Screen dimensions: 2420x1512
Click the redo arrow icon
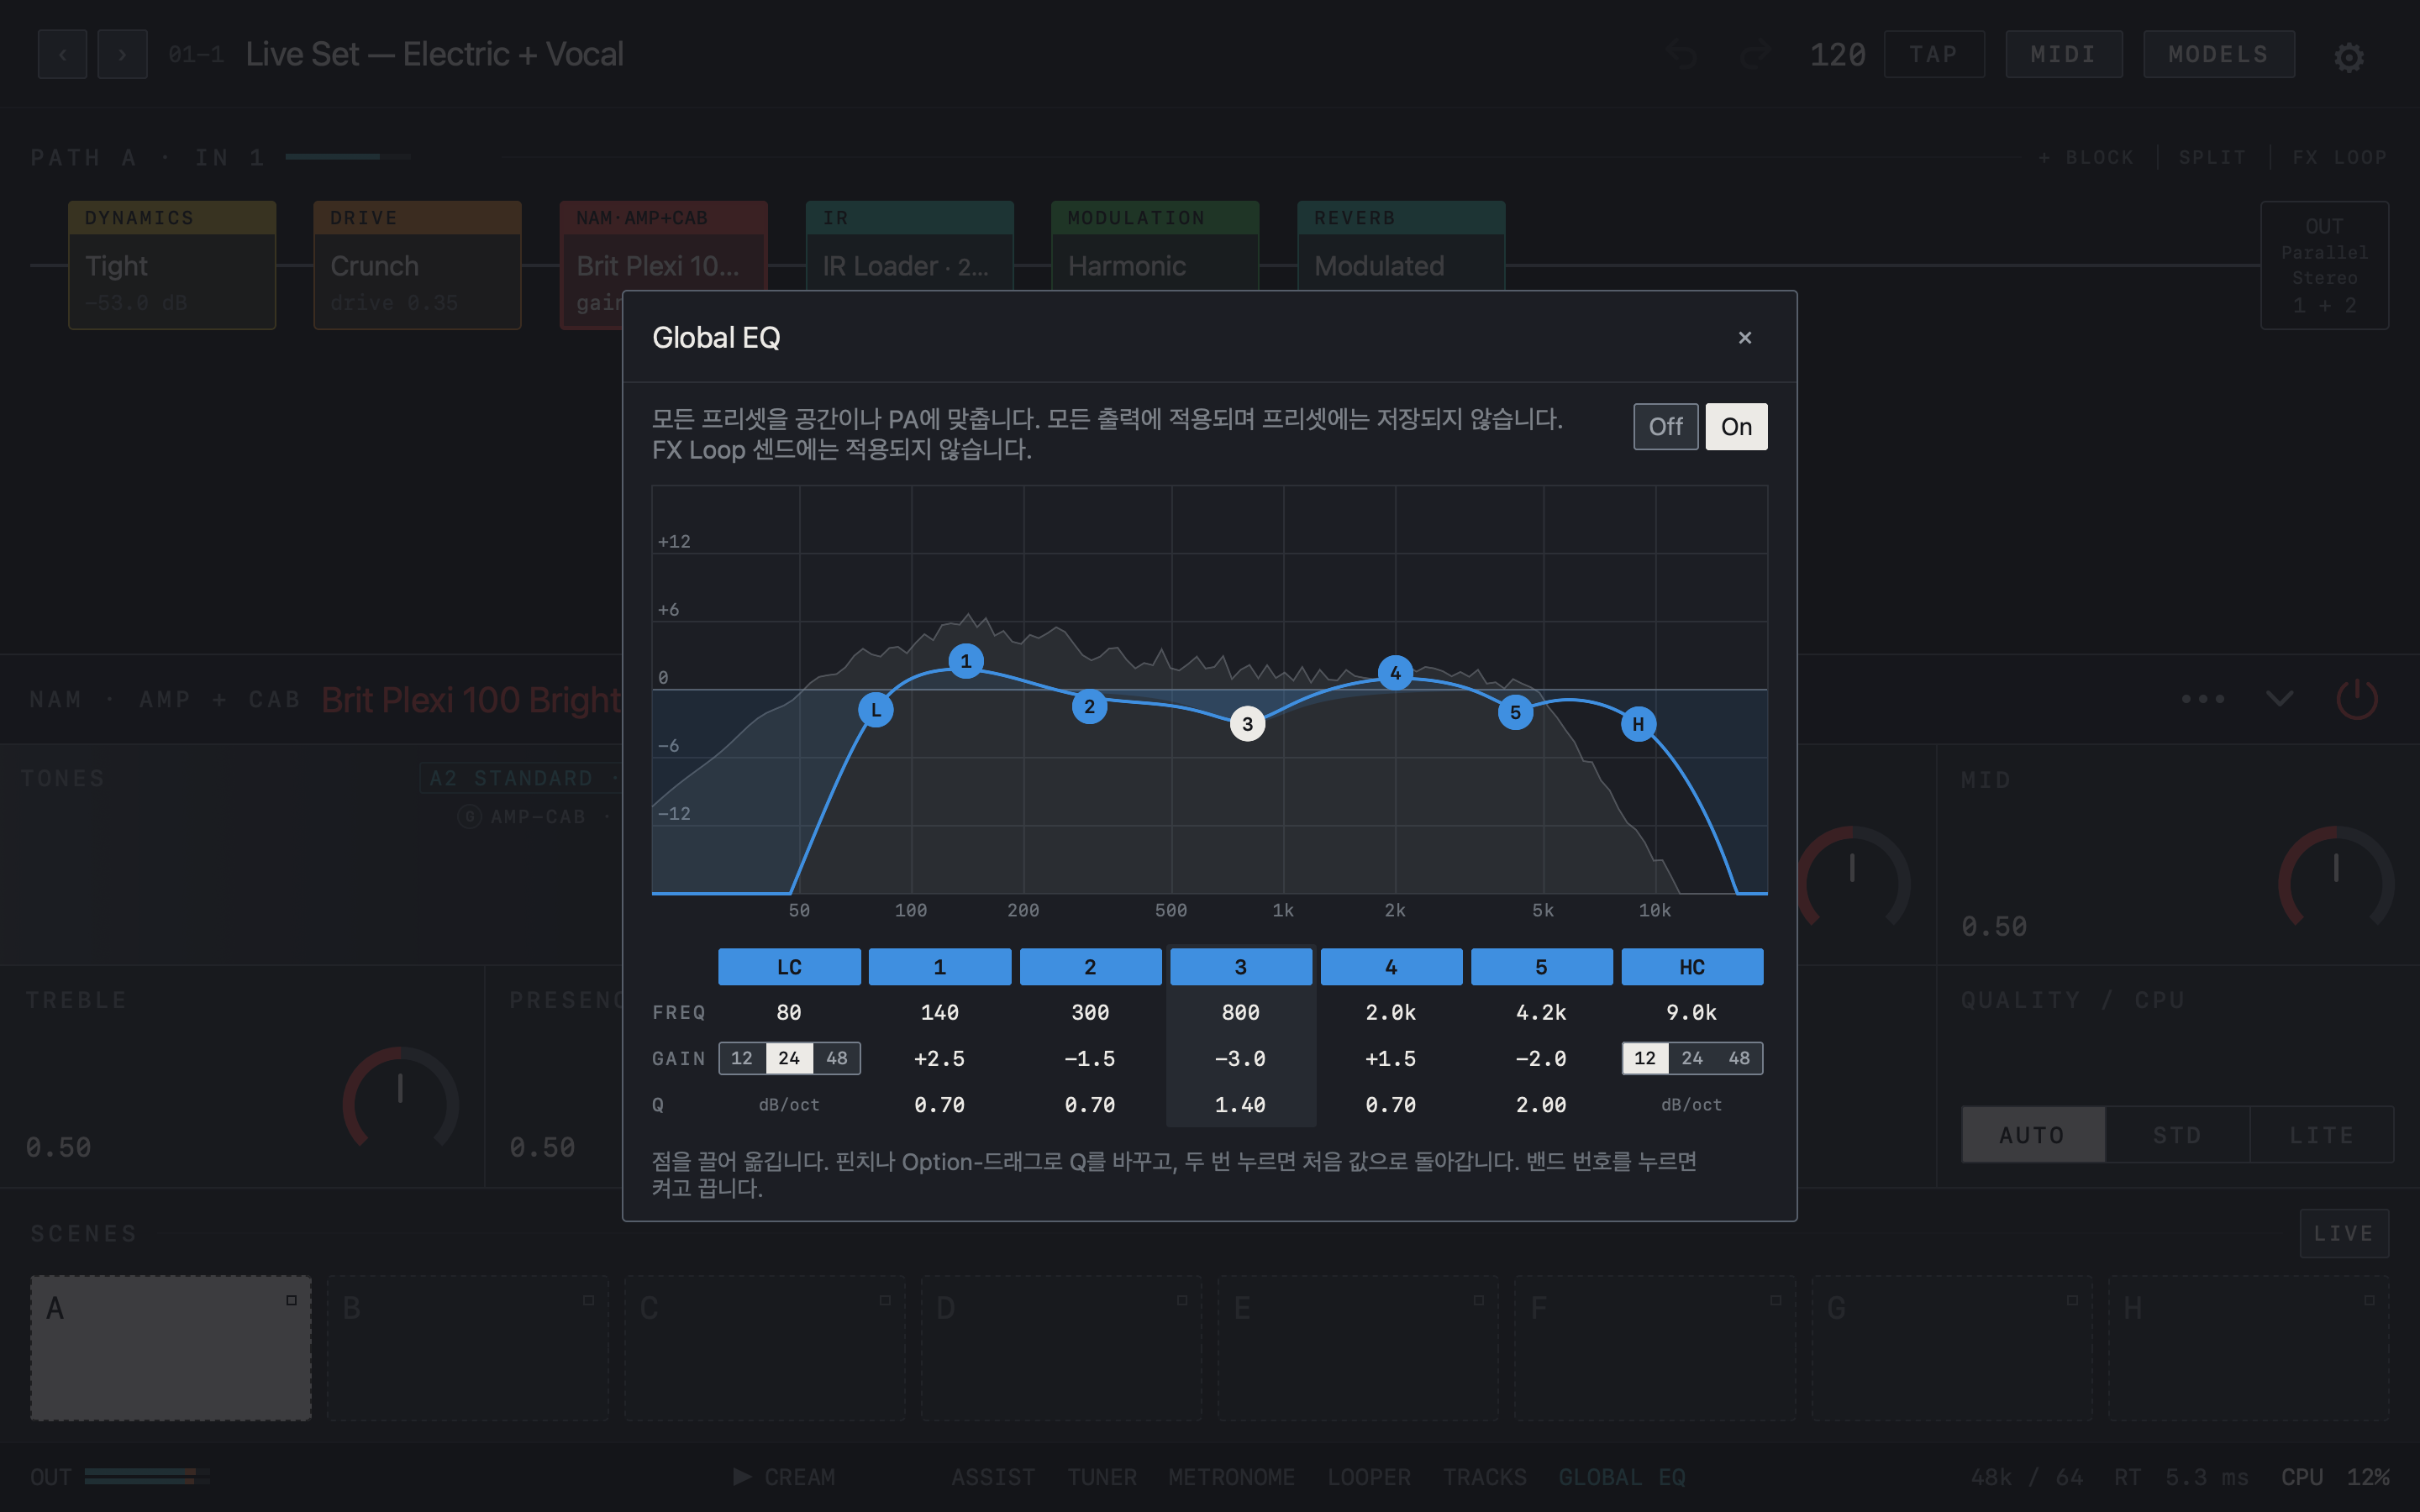(1755, 55)
